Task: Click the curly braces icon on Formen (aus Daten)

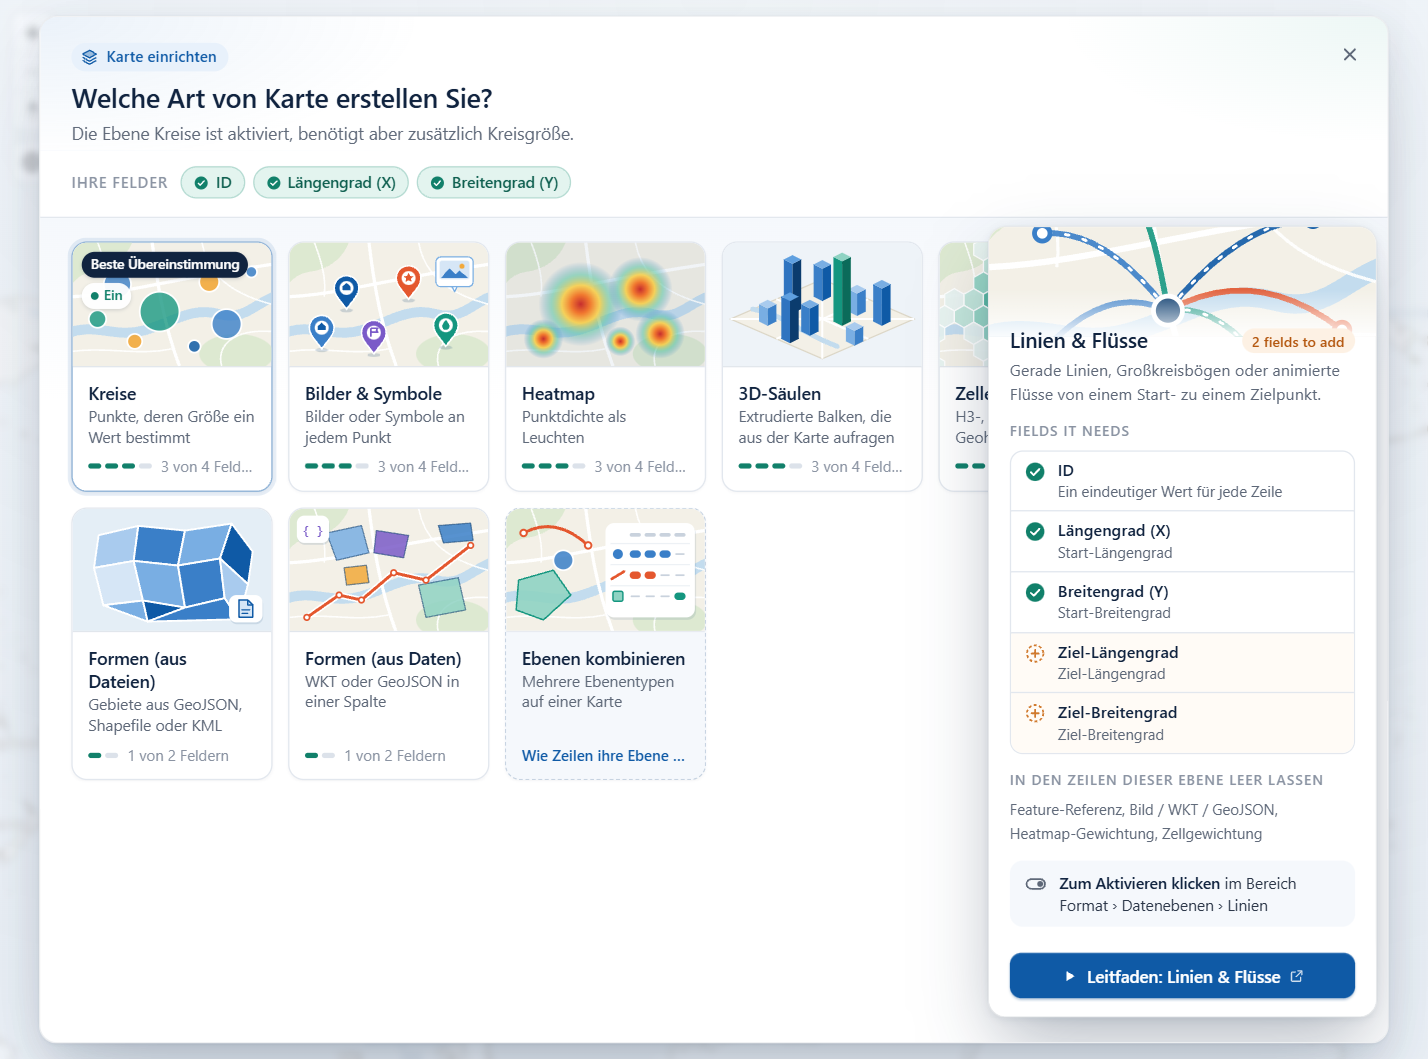Action: [313, 531]
